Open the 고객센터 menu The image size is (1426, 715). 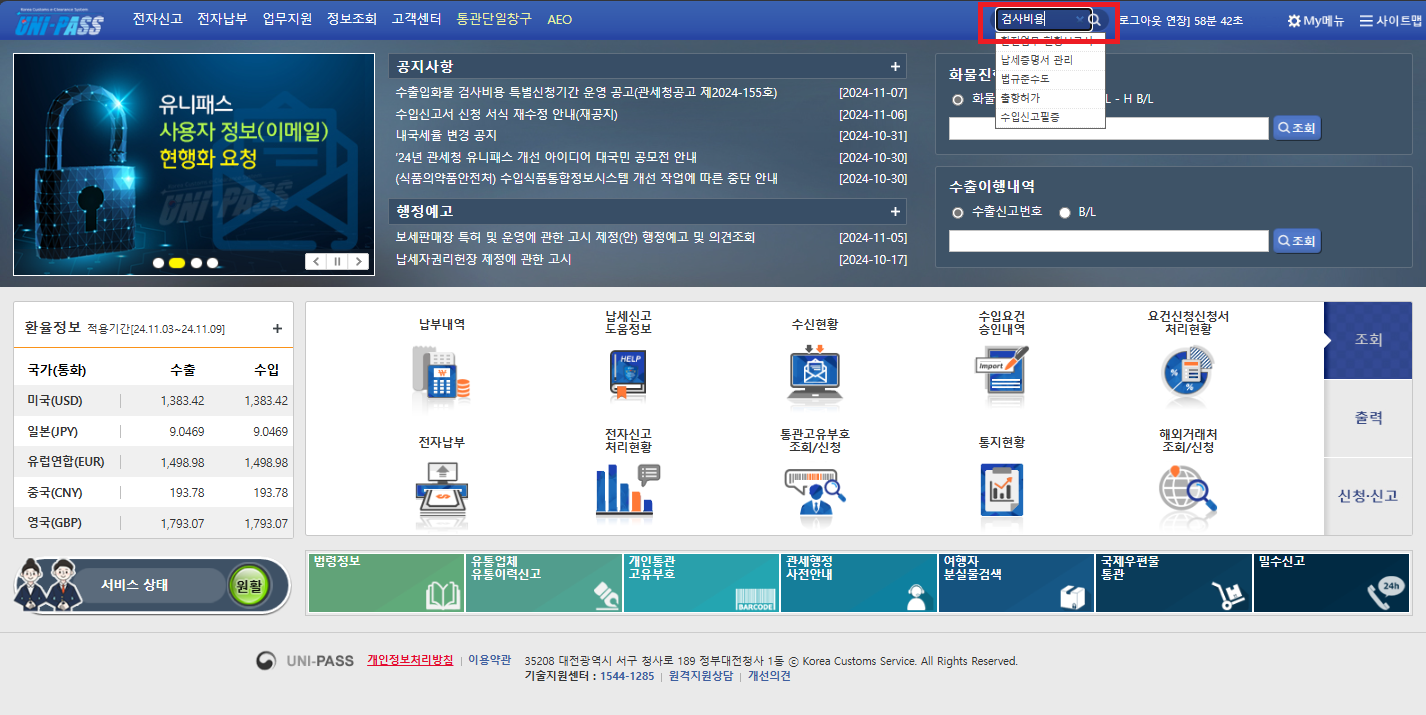click(x=417, y=19)
